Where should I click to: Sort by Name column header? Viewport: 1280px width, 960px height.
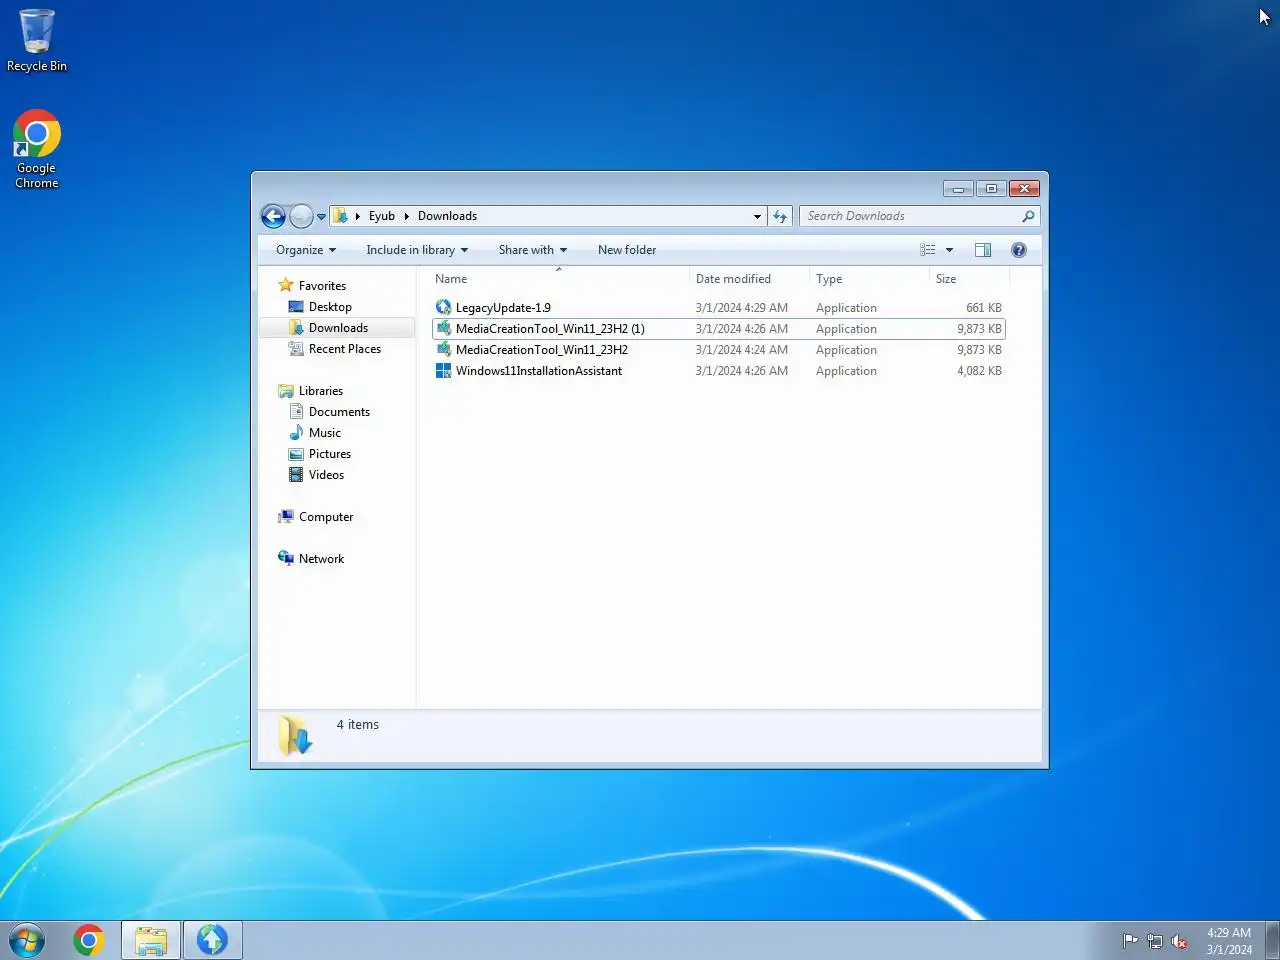558,279
